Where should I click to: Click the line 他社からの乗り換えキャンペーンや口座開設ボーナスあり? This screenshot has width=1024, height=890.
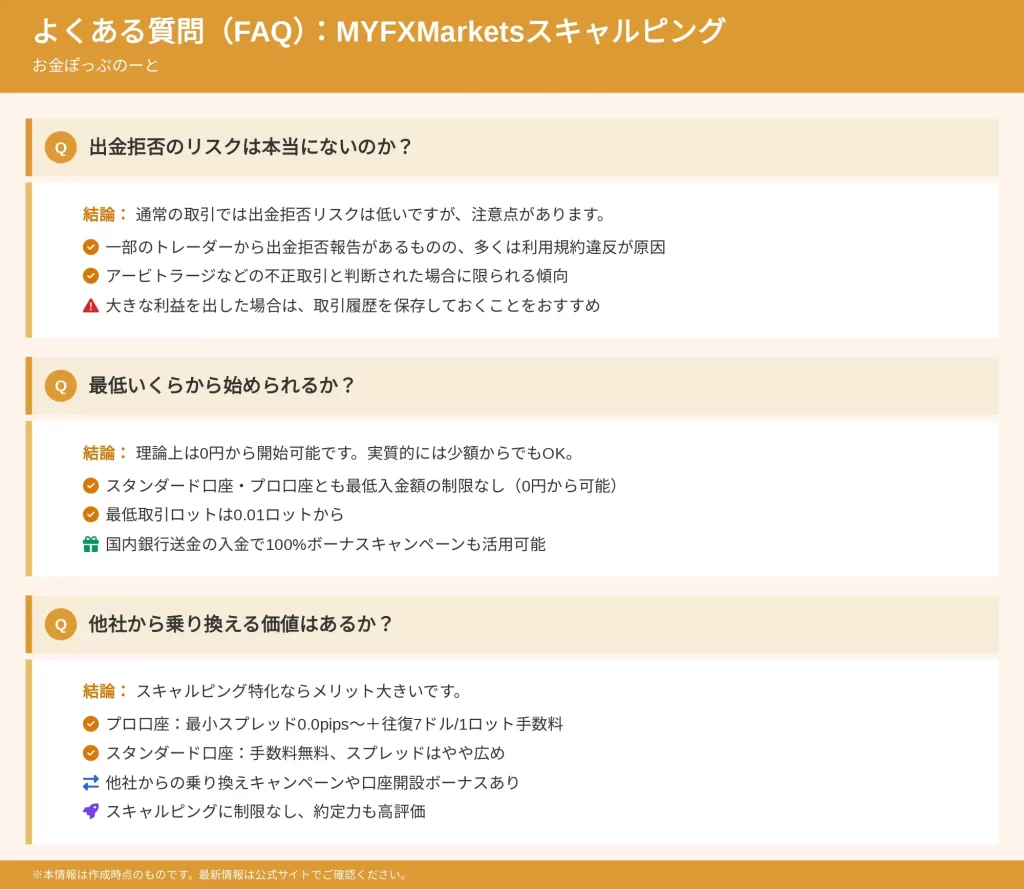tap(312, 782)
